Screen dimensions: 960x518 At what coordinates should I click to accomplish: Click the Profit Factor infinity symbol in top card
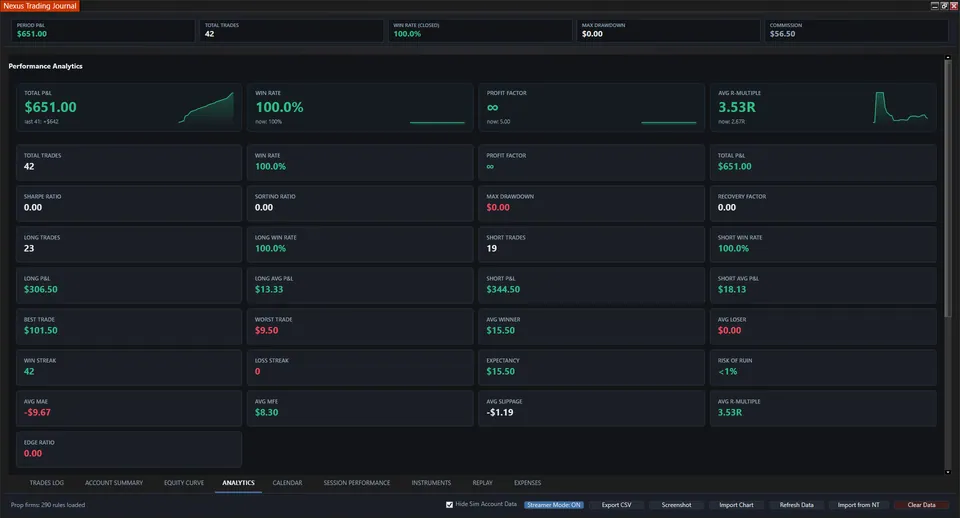pos(492,107)
